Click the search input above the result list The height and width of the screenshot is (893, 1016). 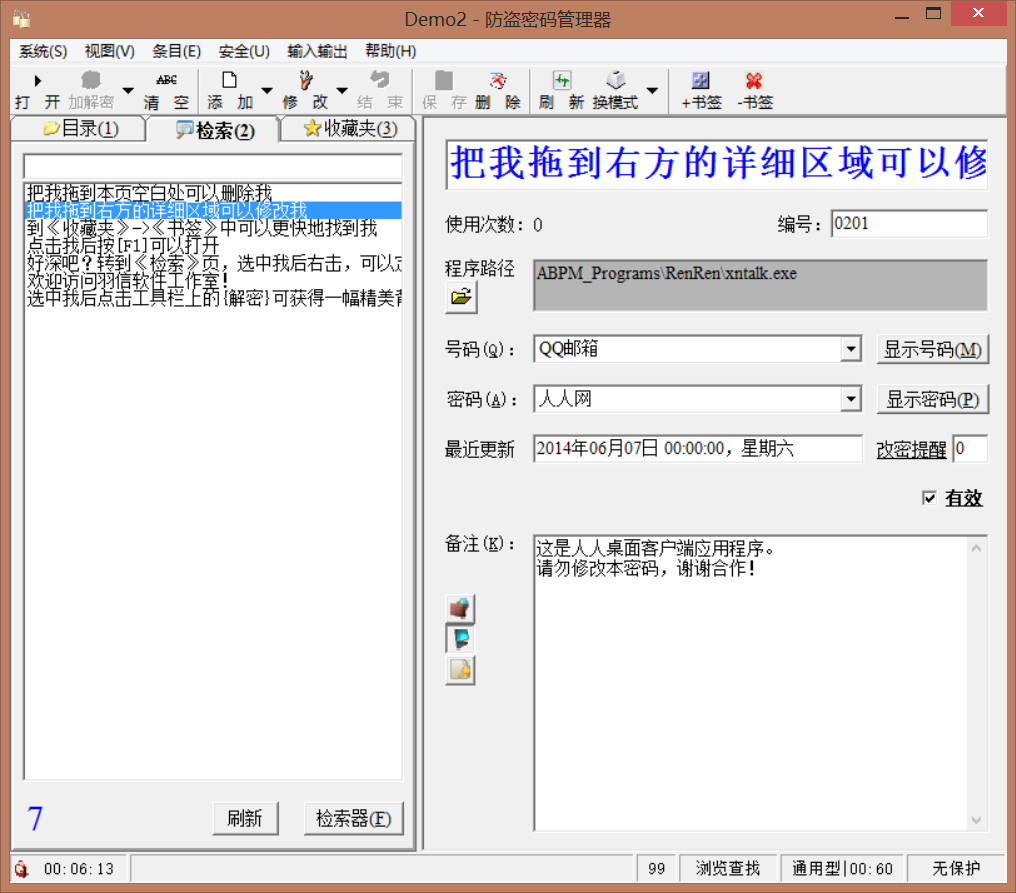(213, 167)
